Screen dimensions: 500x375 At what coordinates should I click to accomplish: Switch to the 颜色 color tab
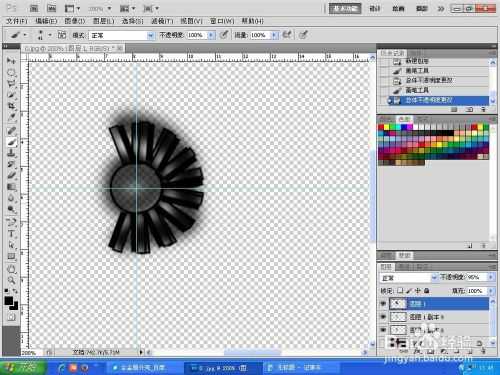coord(386,119)
